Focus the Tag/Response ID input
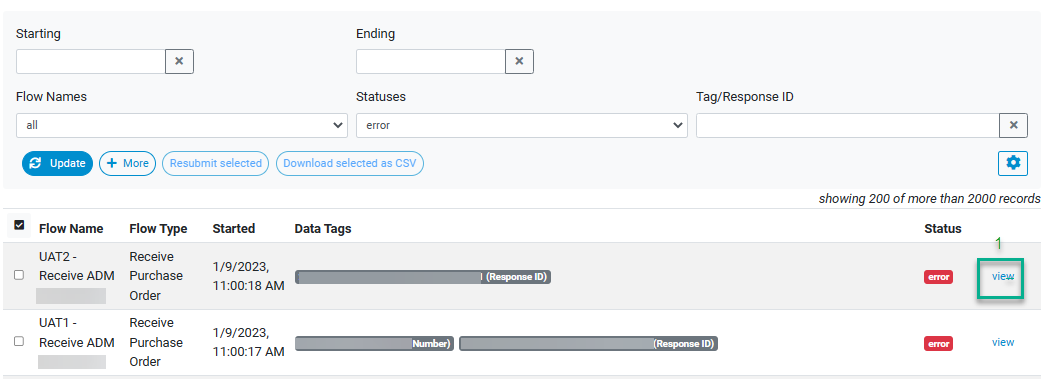Image resolution: width=1047 pixels, height=379 pixels. point(848,125)
